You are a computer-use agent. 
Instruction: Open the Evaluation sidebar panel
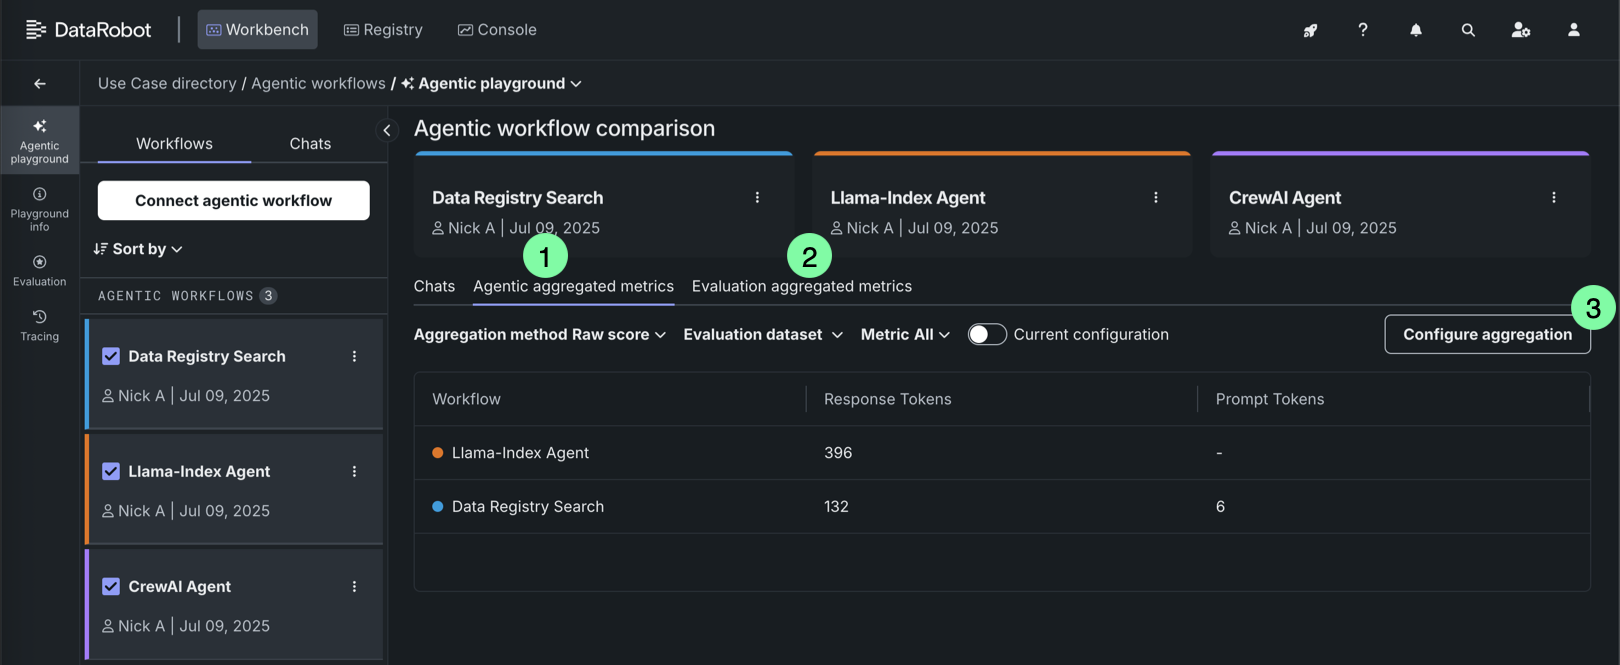pyautogui.click(x=39, y=271)
